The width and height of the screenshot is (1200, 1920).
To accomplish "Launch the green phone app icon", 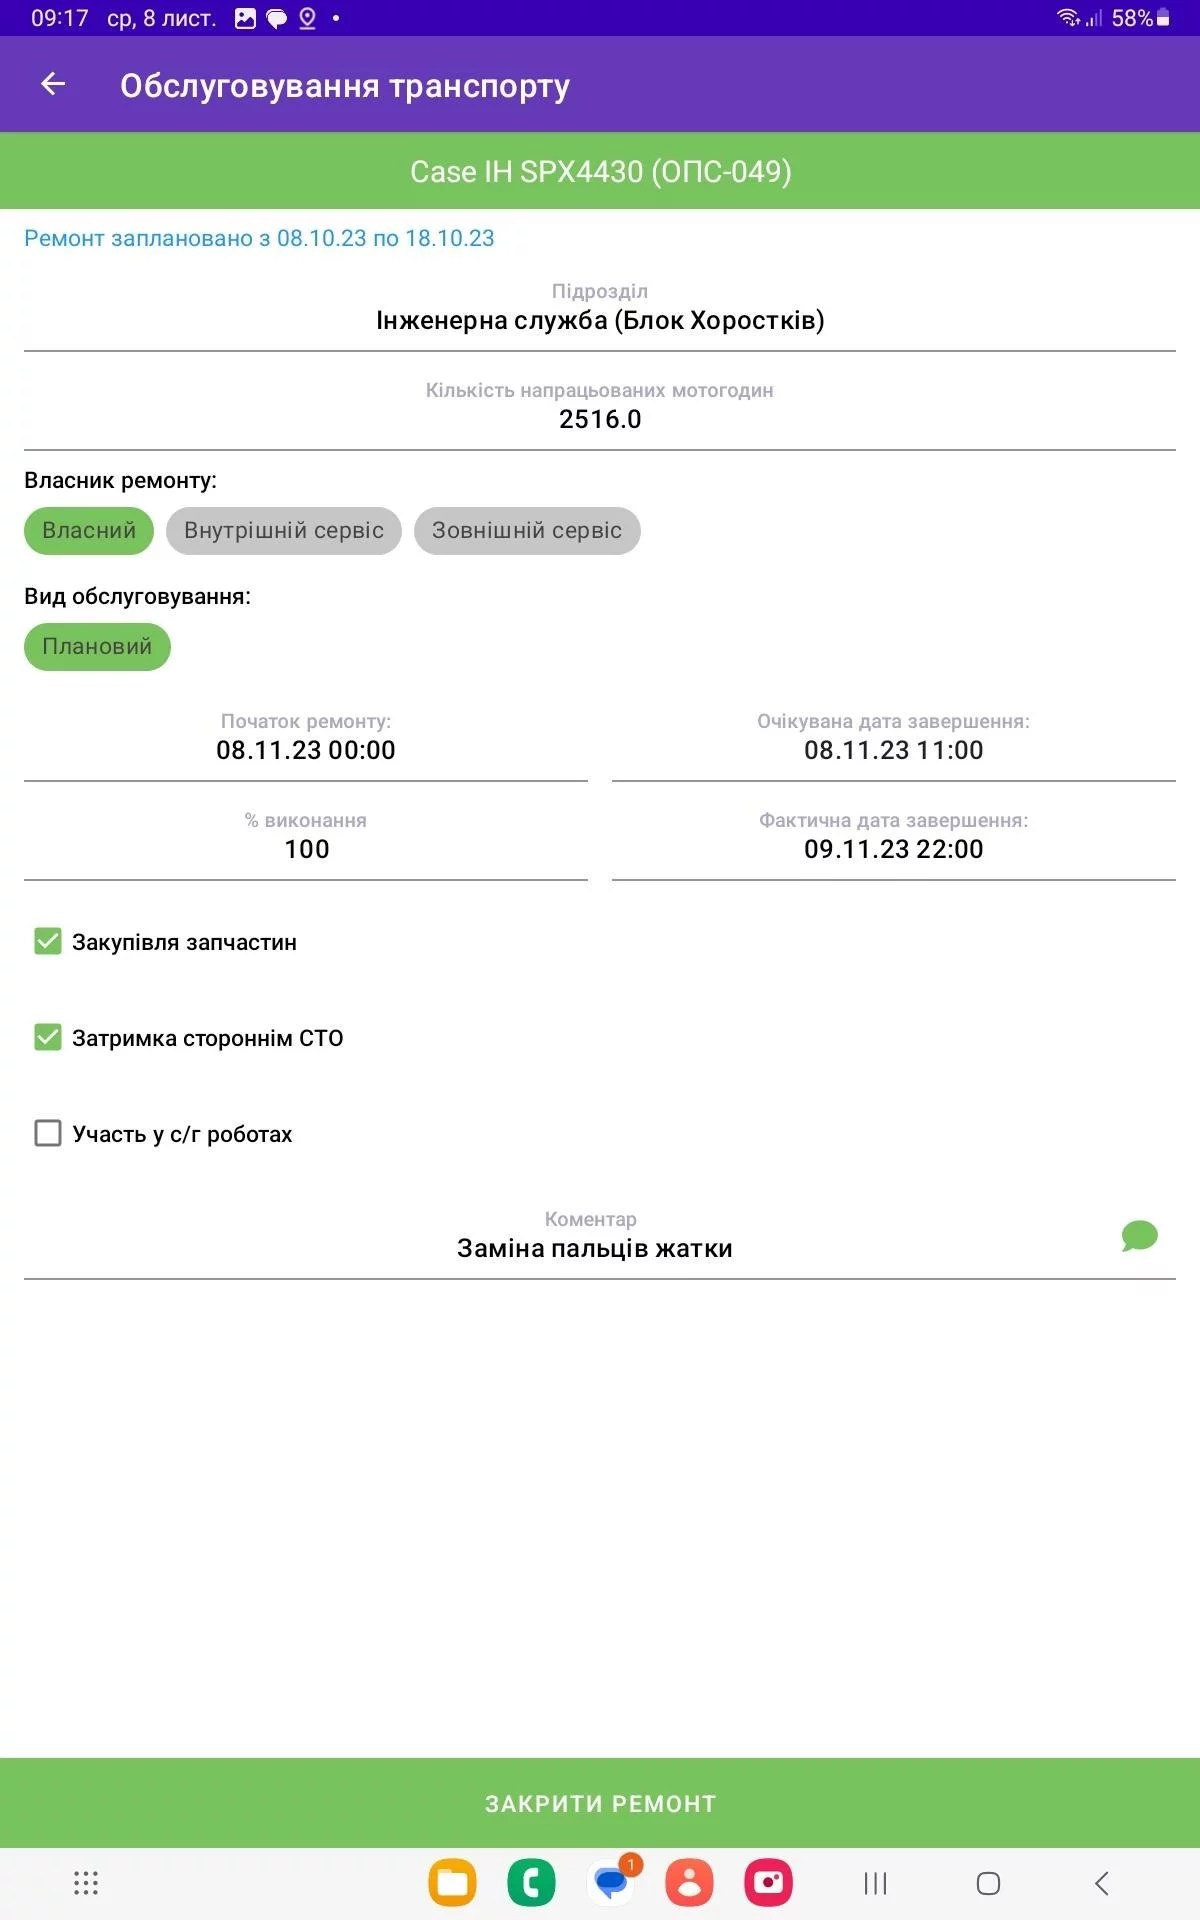I will (531, 1884).
